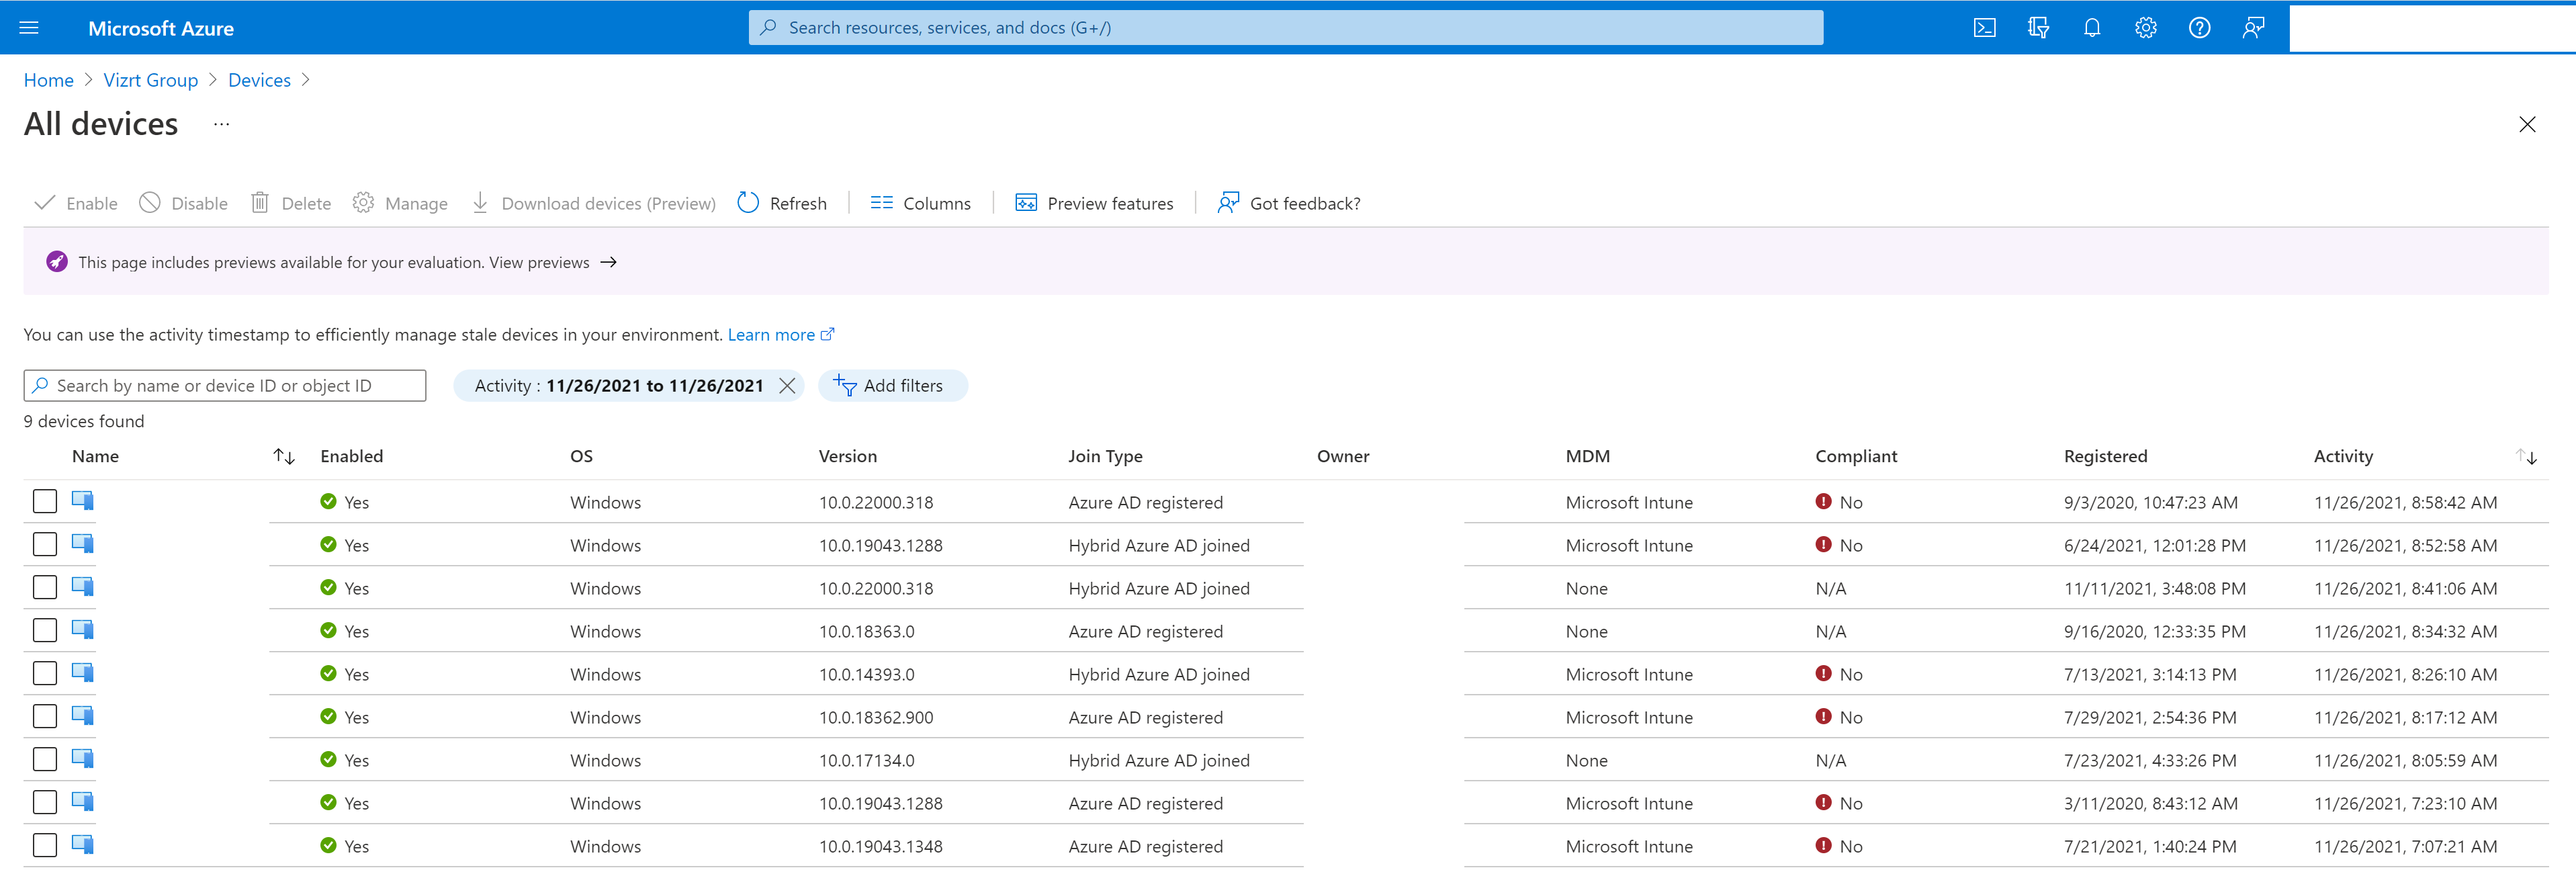
Task: Click device icon in row with version 10.0.18363.0
Action: (83, 630)
